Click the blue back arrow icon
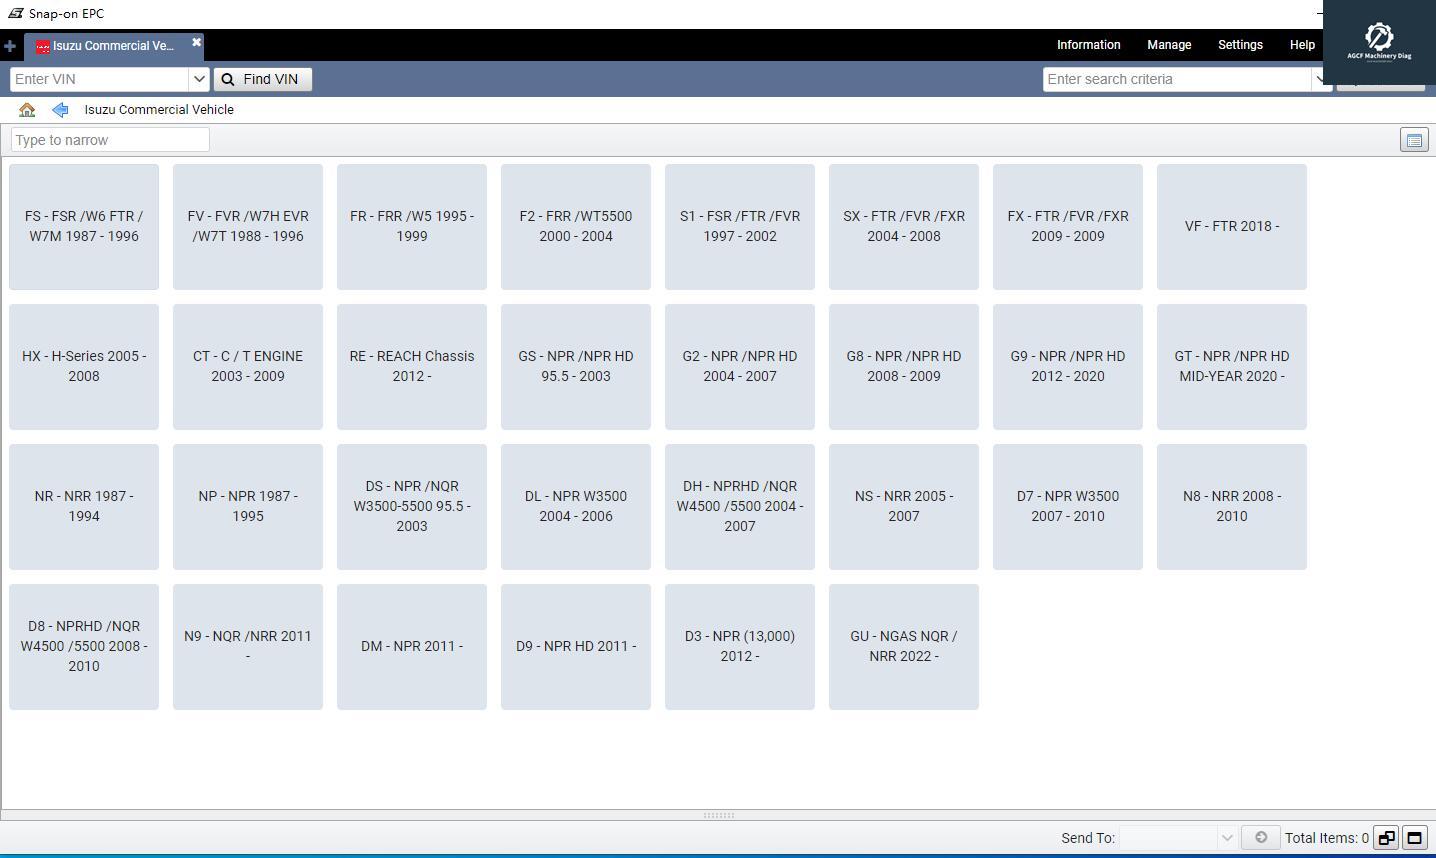Image resolution: width=1436 pixels, height=858 pixels. pyautogui.click(x=60, y=110)
